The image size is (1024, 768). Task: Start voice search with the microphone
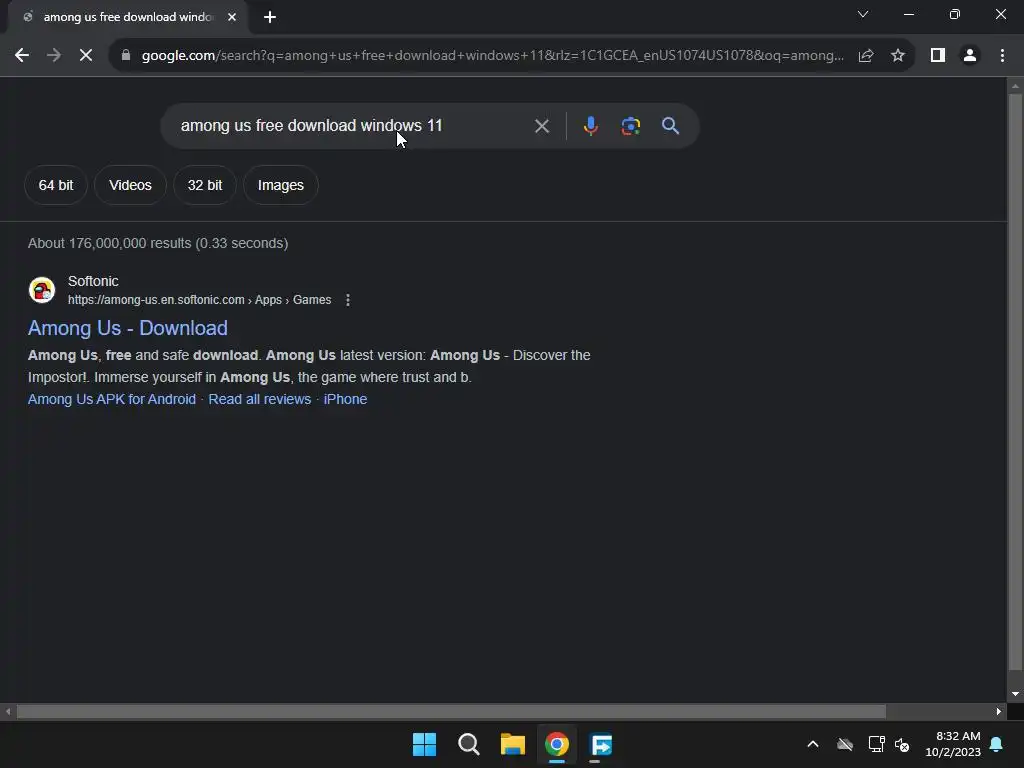[590, 126]
